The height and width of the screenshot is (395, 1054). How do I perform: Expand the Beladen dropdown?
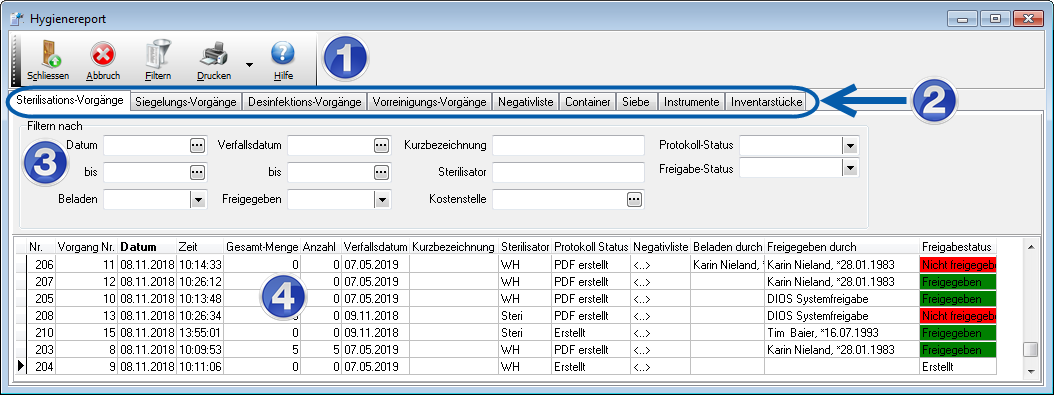pos(198,200)
